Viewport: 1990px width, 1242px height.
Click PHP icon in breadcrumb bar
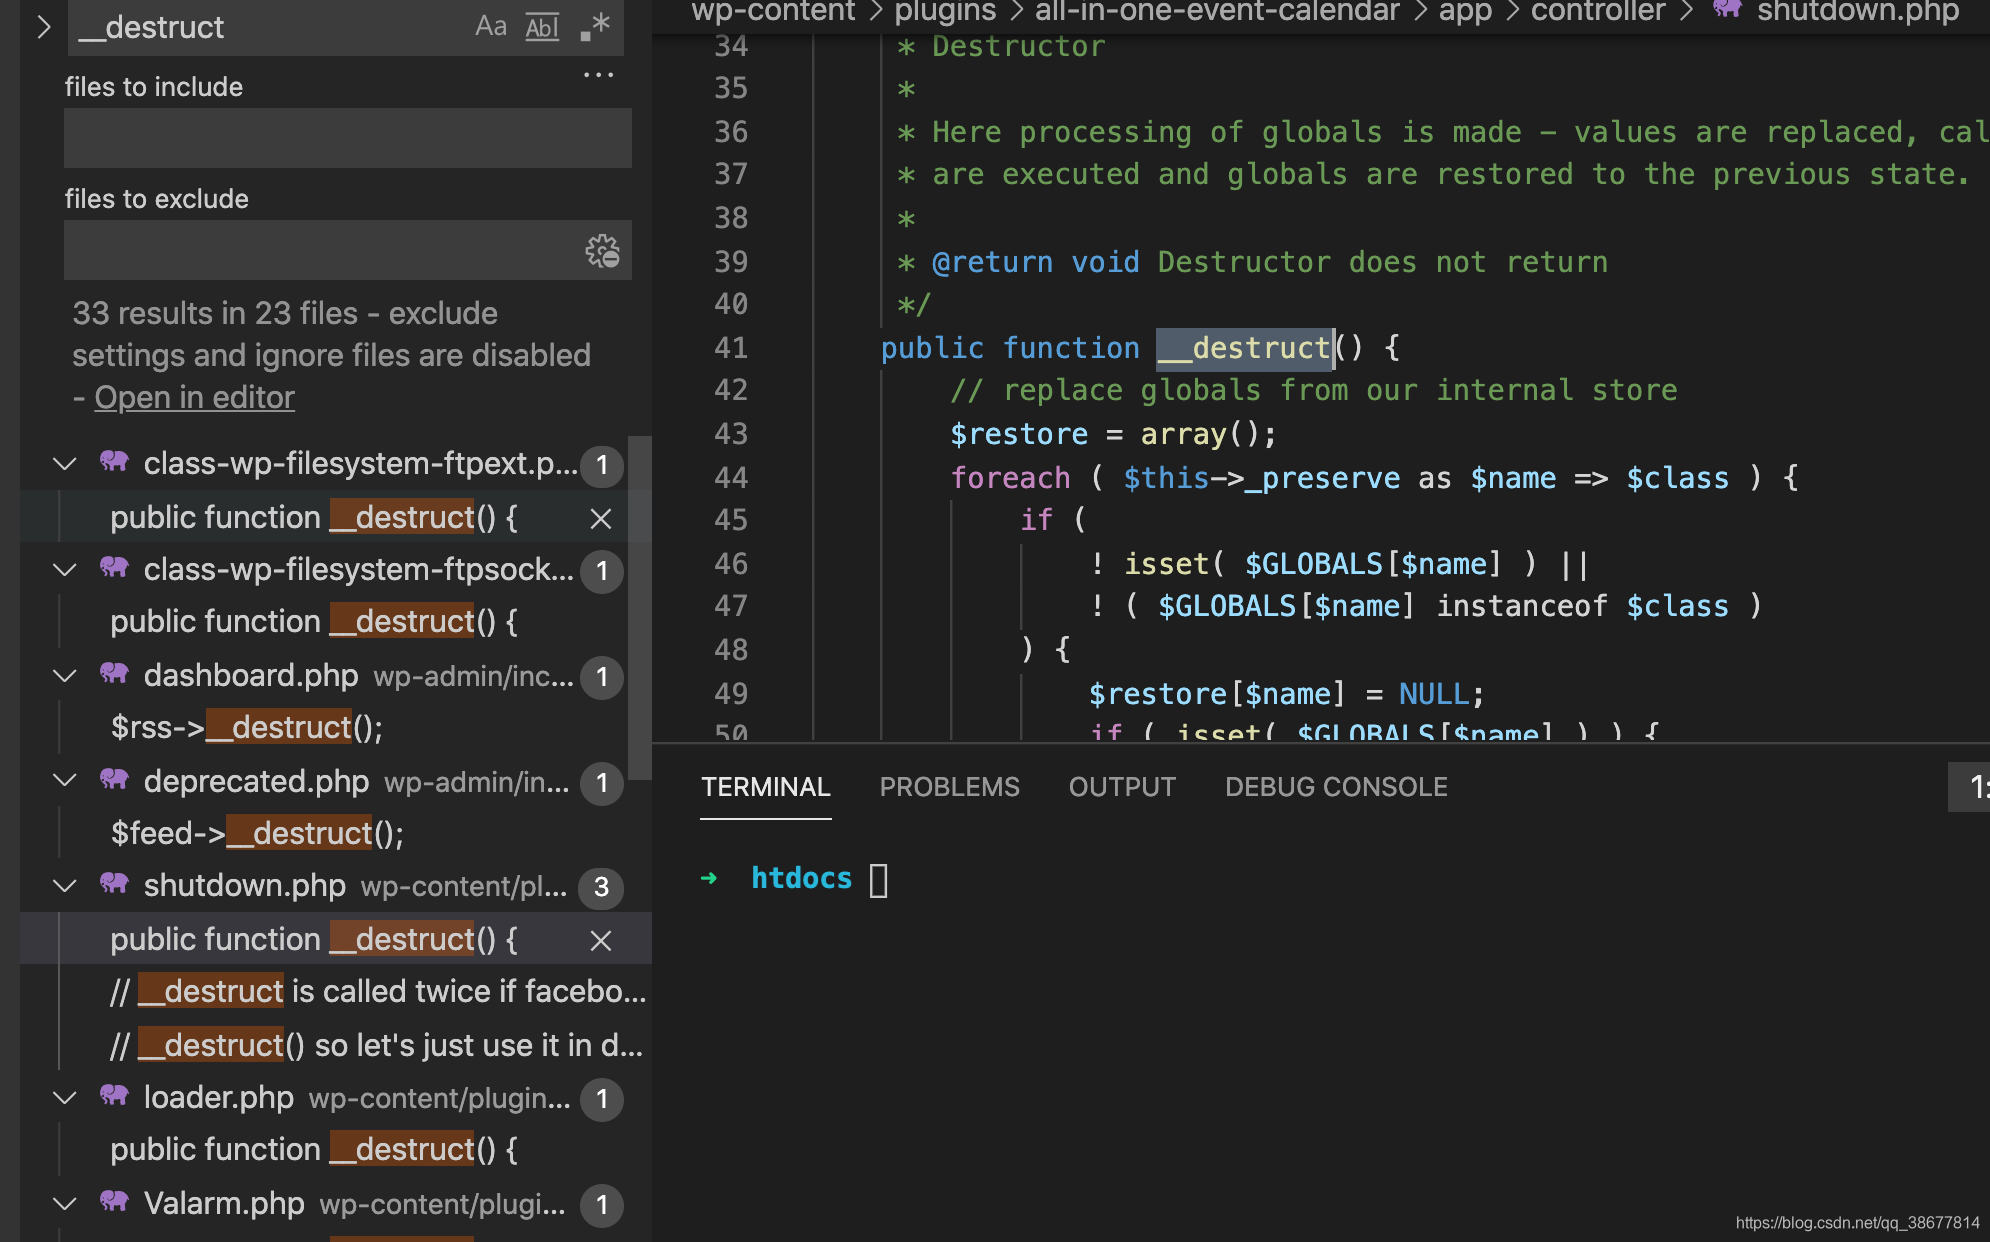coord(1727,9)
